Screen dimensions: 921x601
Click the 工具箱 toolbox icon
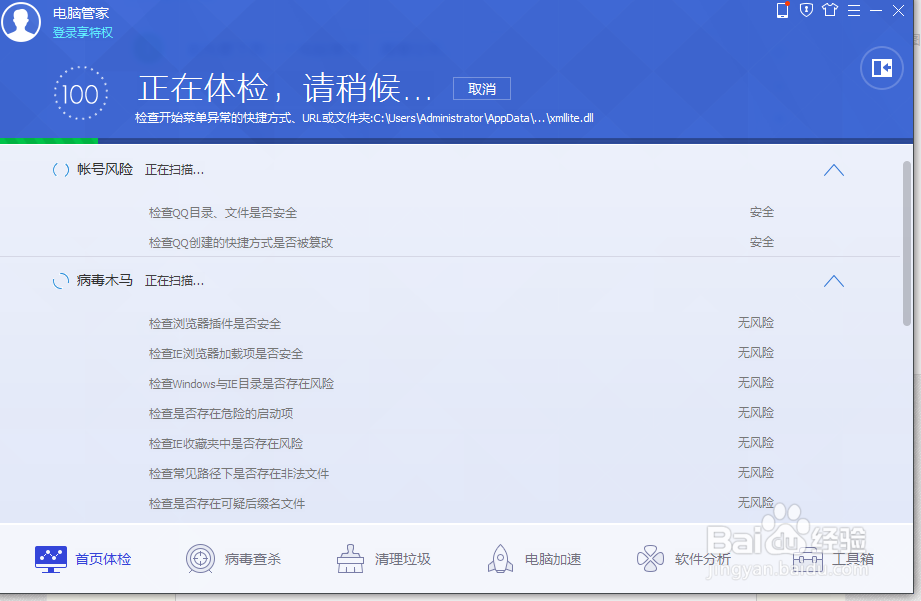tap(808, 559)
